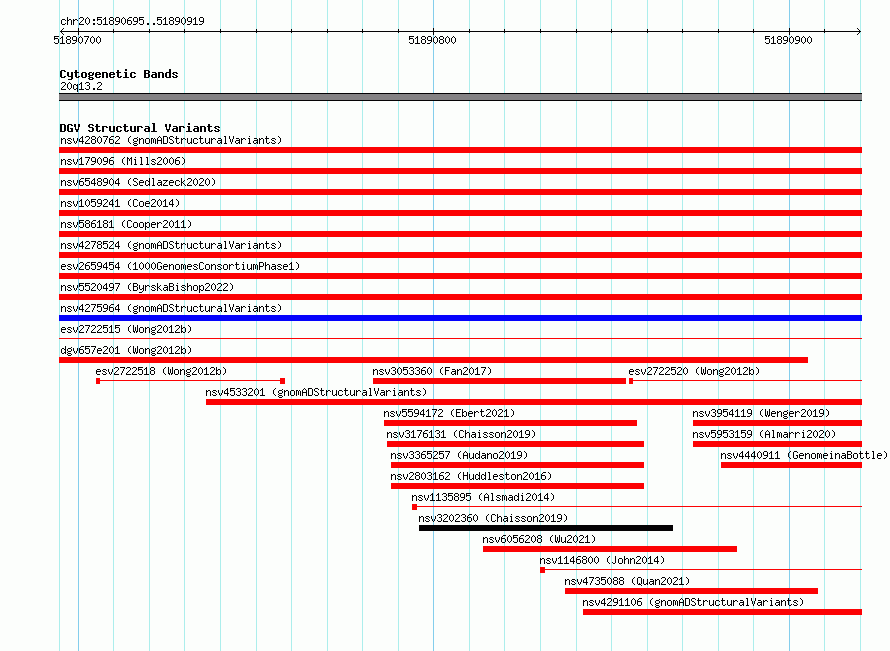The image size is (890, 651).
Task: Select the 20q13.2 band label
Action: pos(81,86)
